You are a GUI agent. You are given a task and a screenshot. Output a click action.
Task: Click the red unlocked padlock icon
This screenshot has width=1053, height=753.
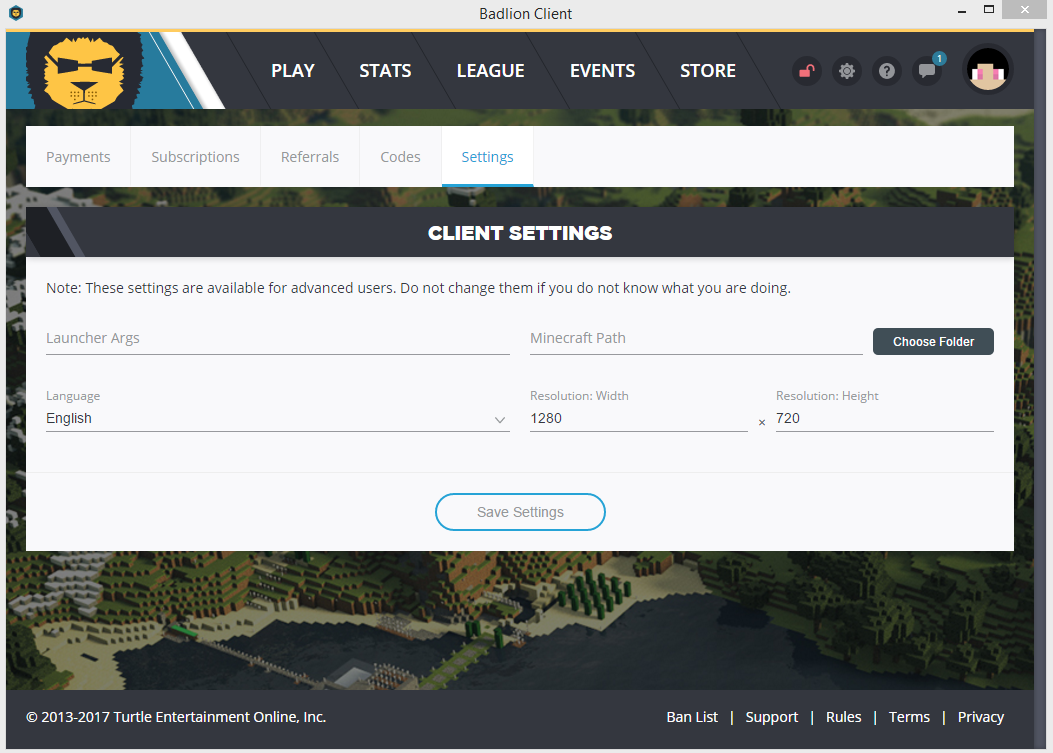click(x=807, y=71)
